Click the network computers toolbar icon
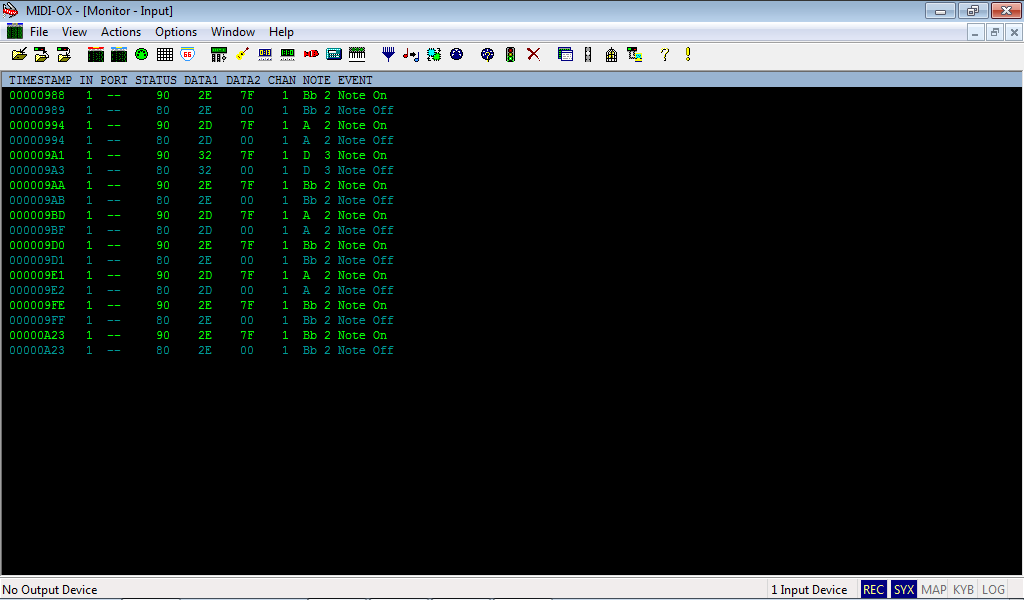Image resolution: width=1024 pixels, height=600 pixels. tap(634, 55)
